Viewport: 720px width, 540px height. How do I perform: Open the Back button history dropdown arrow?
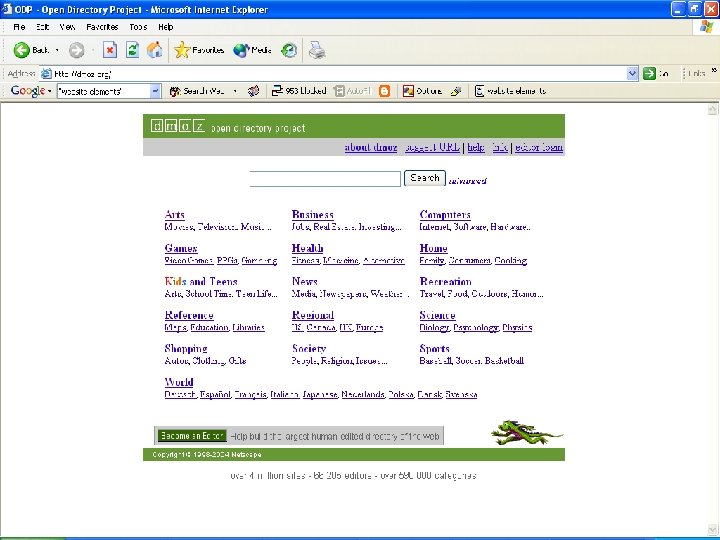coord(57,50)
